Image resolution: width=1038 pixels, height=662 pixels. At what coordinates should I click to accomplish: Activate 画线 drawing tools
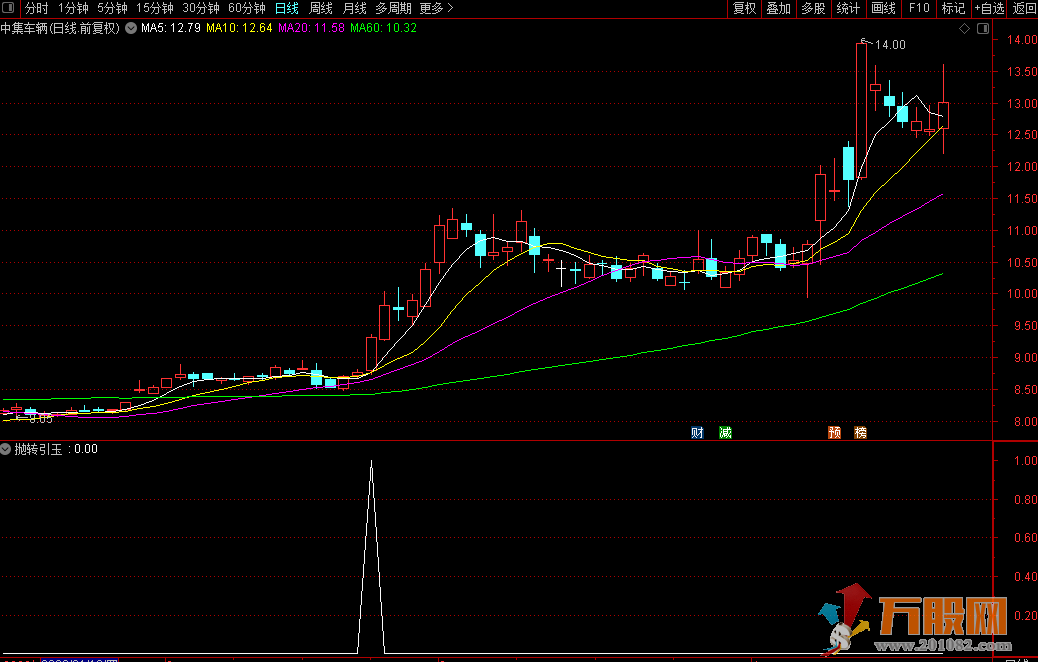[x=884, y=8]
